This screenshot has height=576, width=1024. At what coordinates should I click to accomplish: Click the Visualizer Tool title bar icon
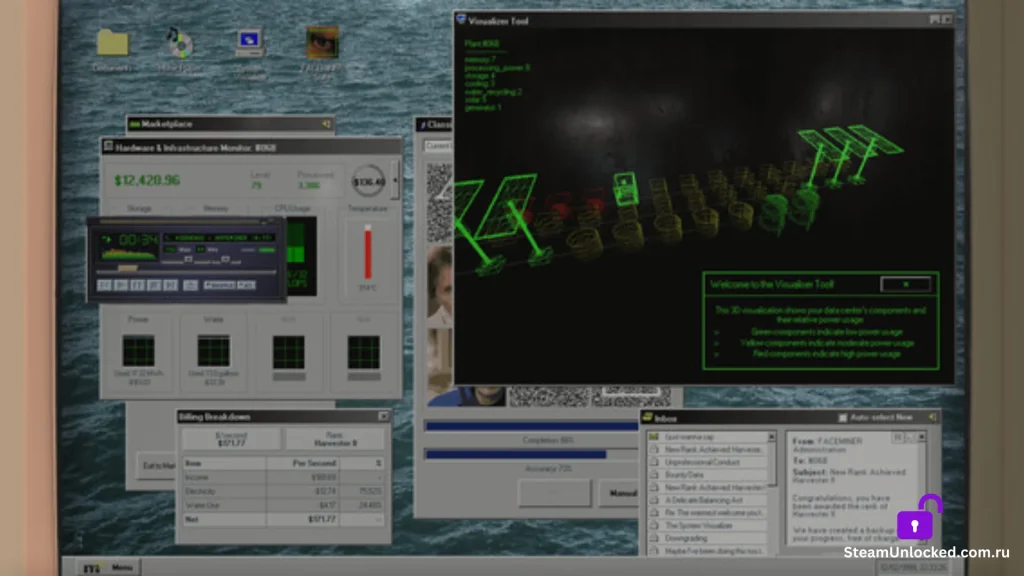coord(460,20)
